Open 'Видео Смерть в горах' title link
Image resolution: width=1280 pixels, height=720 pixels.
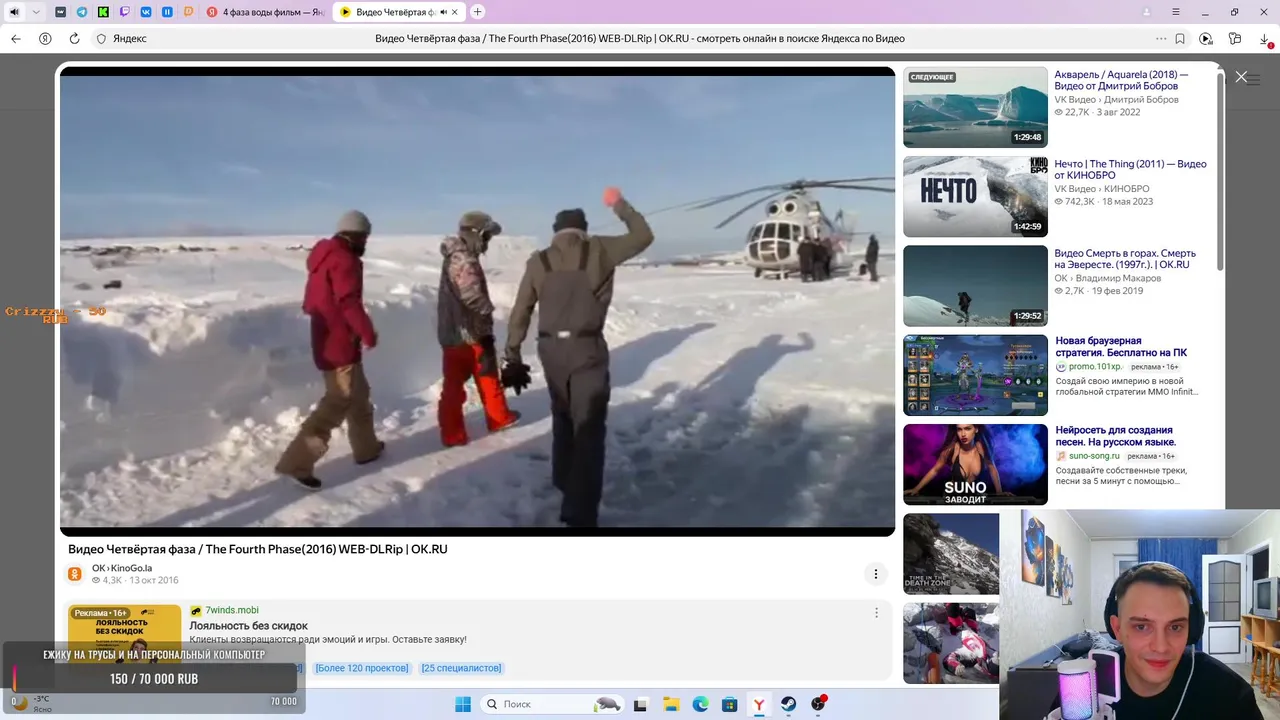(x=1125, y=258)
